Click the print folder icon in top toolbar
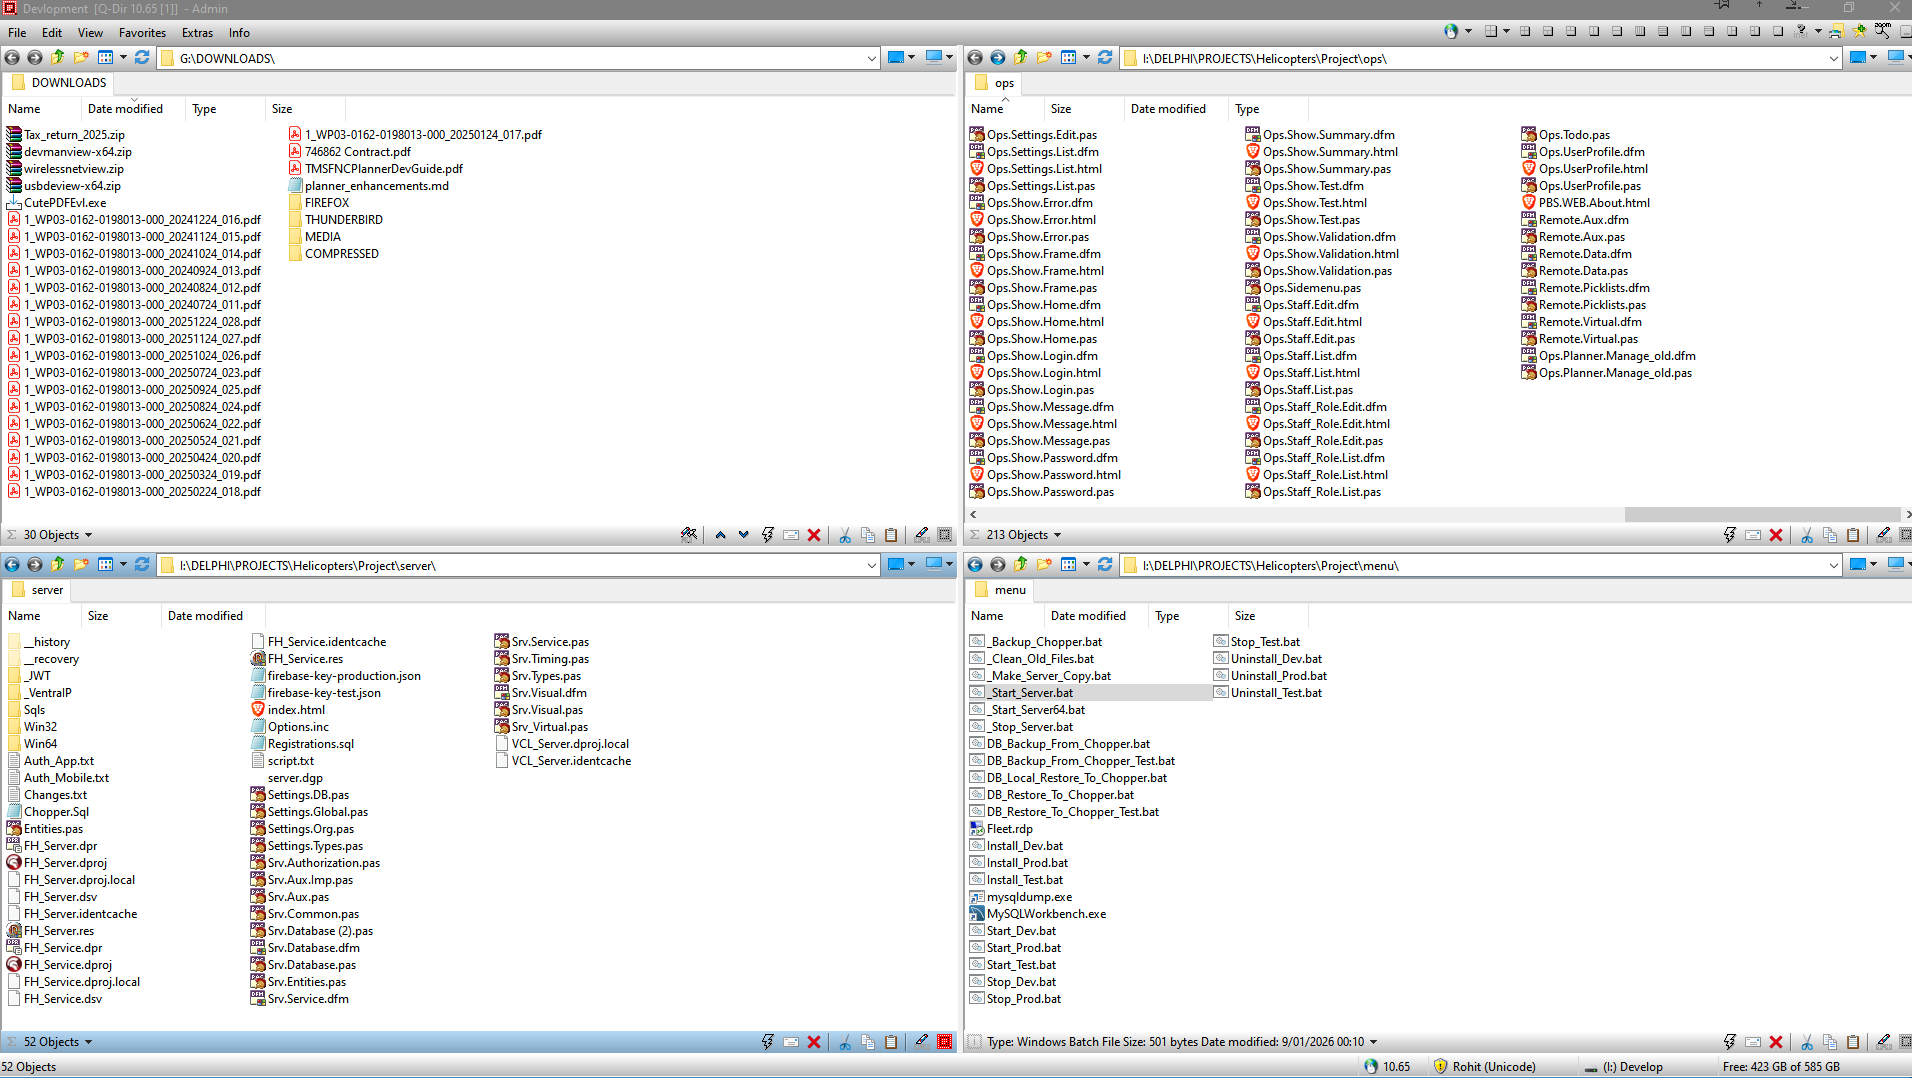 click(1836, 31)
